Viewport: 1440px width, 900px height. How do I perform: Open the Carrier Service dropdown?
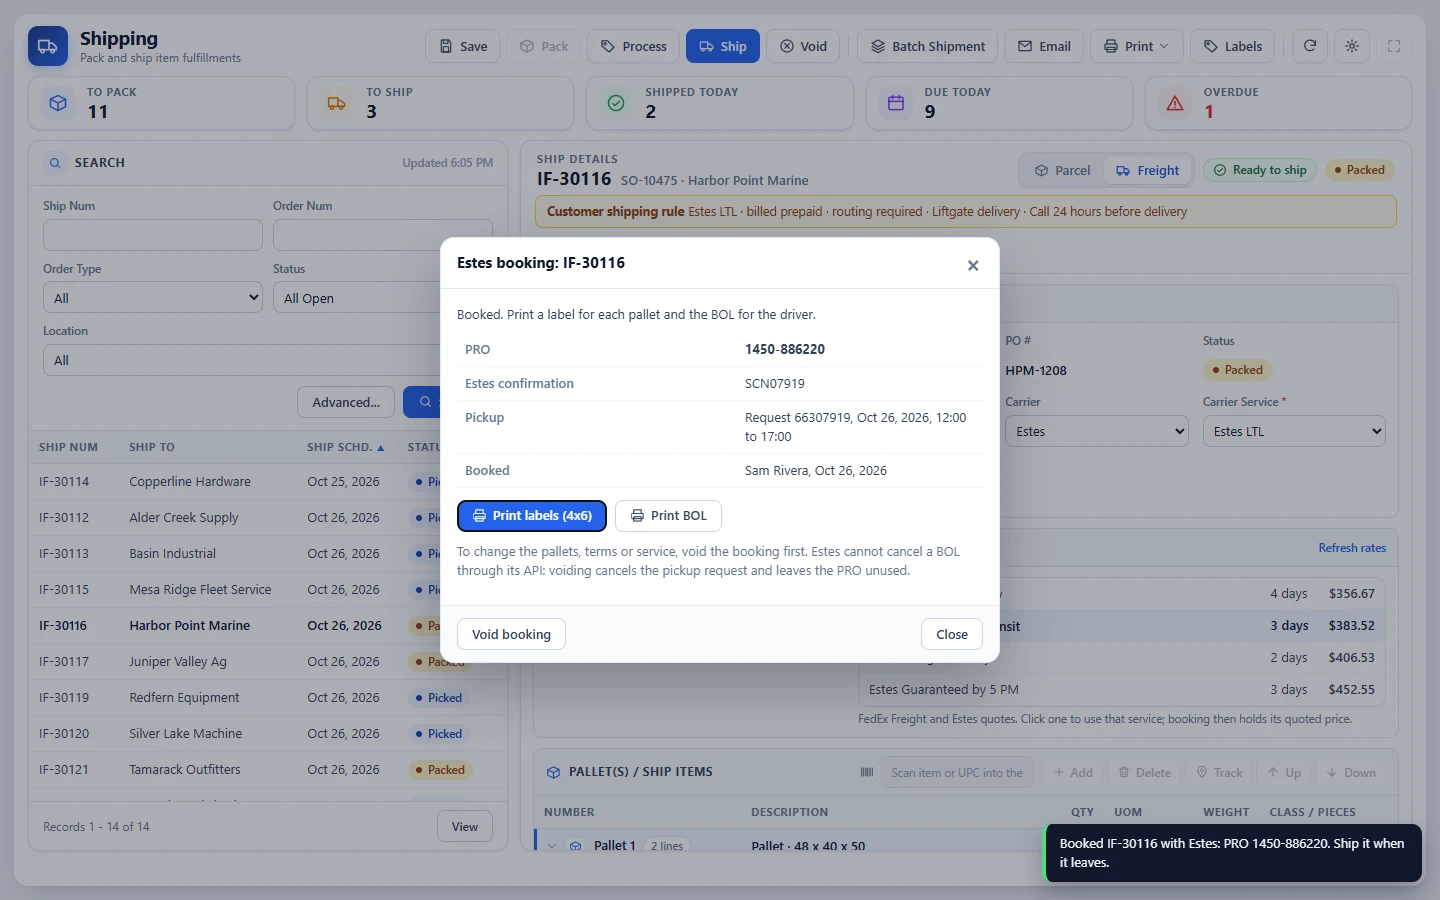click(1294, 431)
